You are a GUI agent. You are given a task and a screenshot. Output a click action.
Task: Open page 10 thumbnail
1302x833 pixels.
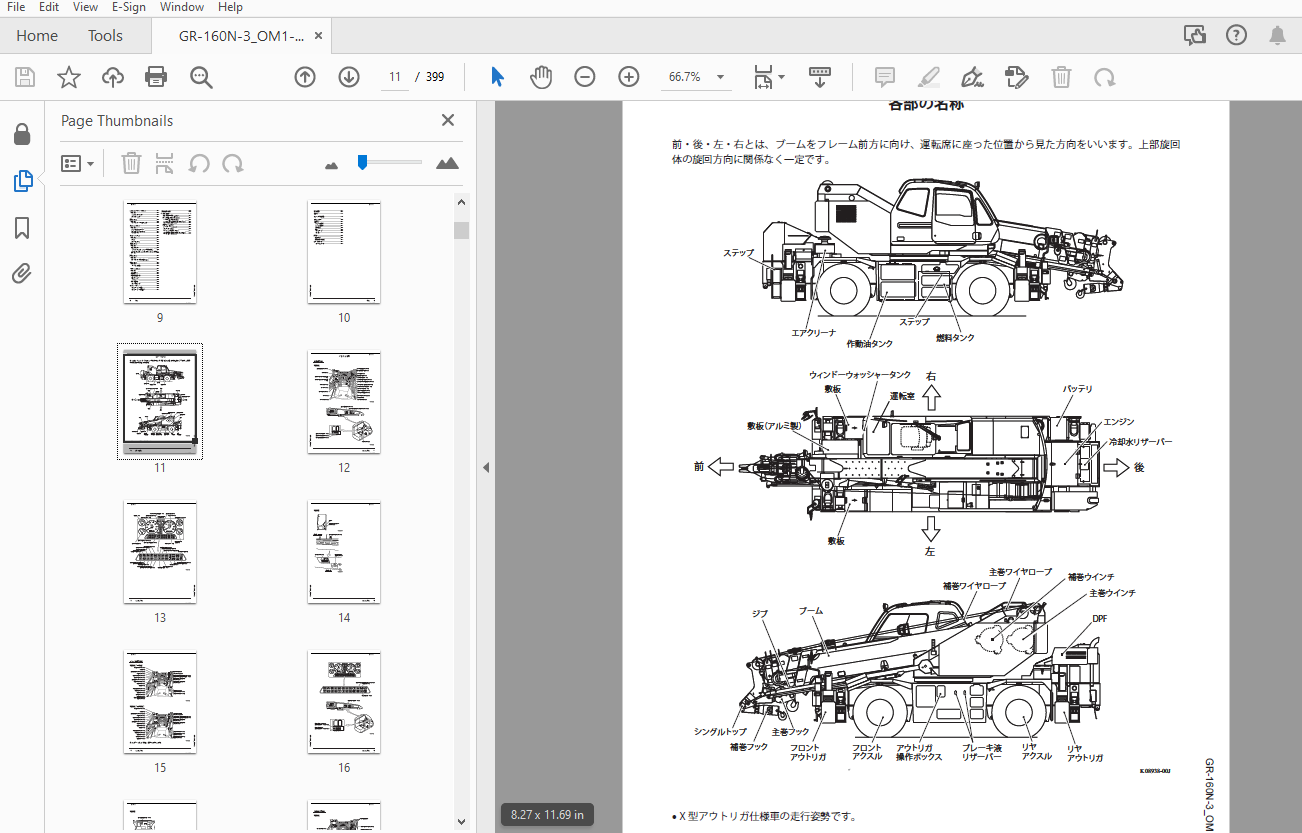[344, 252]
